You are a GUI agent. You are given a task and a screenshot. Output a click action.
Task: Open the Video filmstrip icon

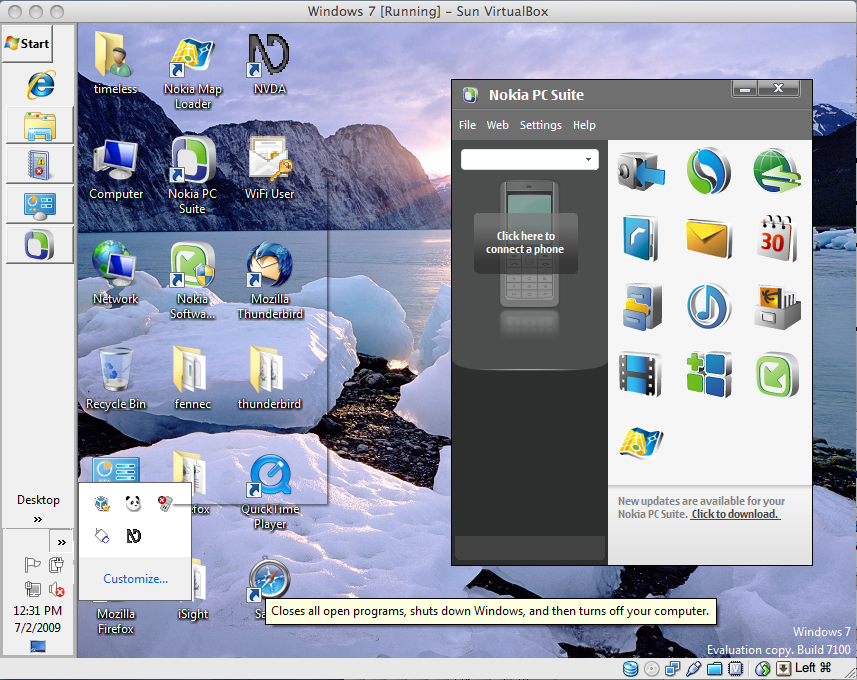point(640,374)
